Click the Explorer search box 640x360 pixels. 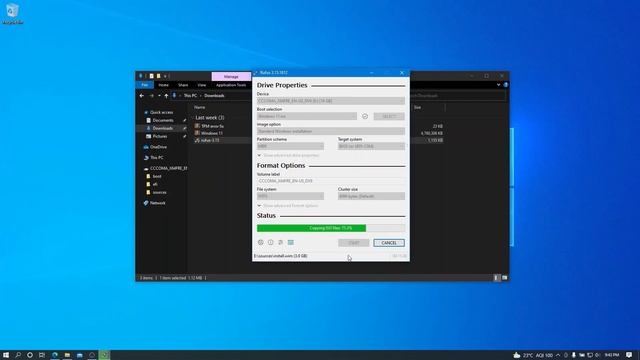click(457, 96)
